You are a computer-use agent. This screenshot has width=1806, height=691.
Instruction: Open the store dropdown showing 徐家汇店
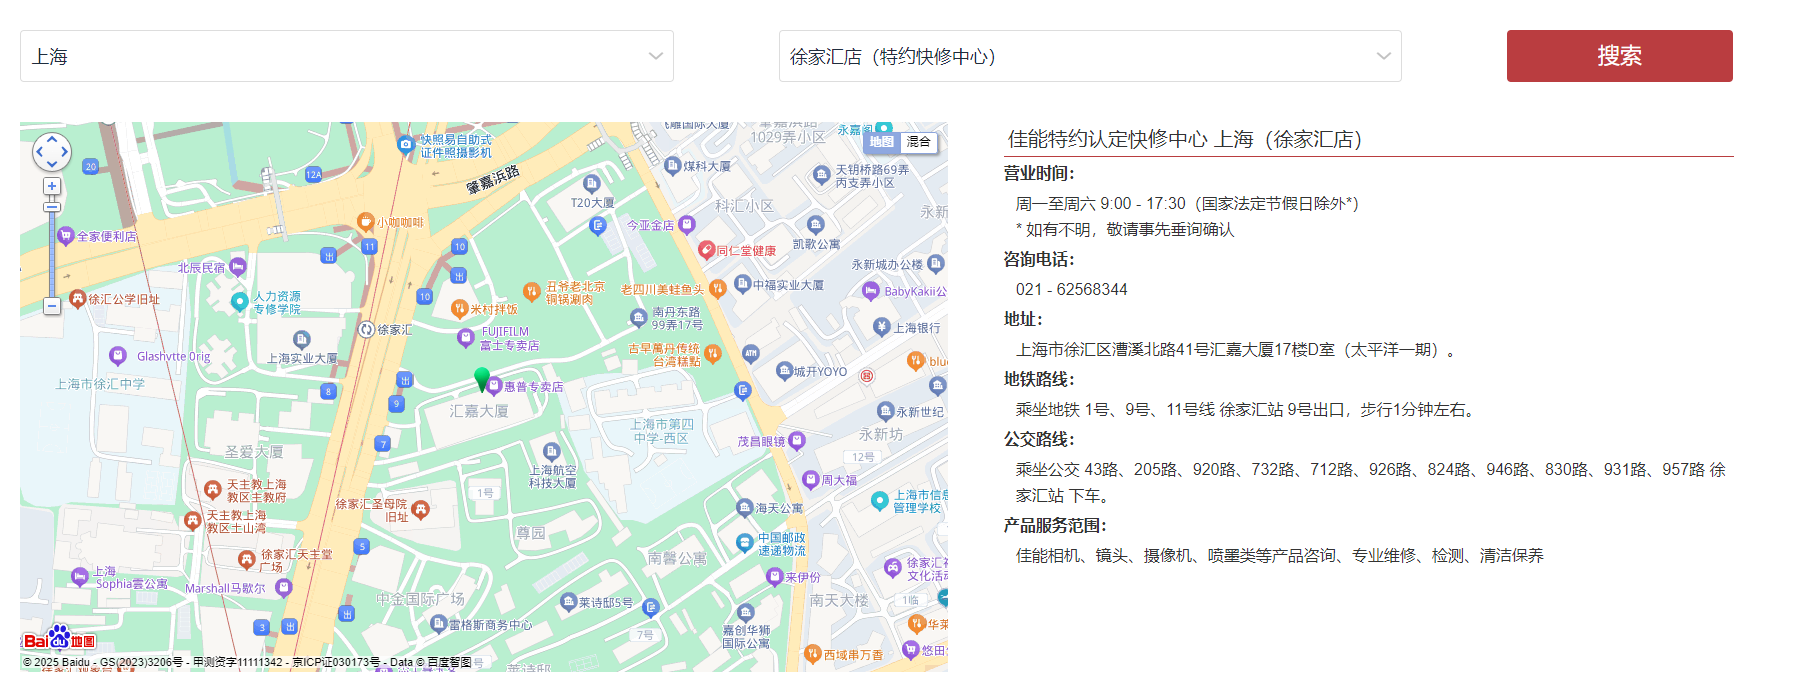(x=1090, y=56)
